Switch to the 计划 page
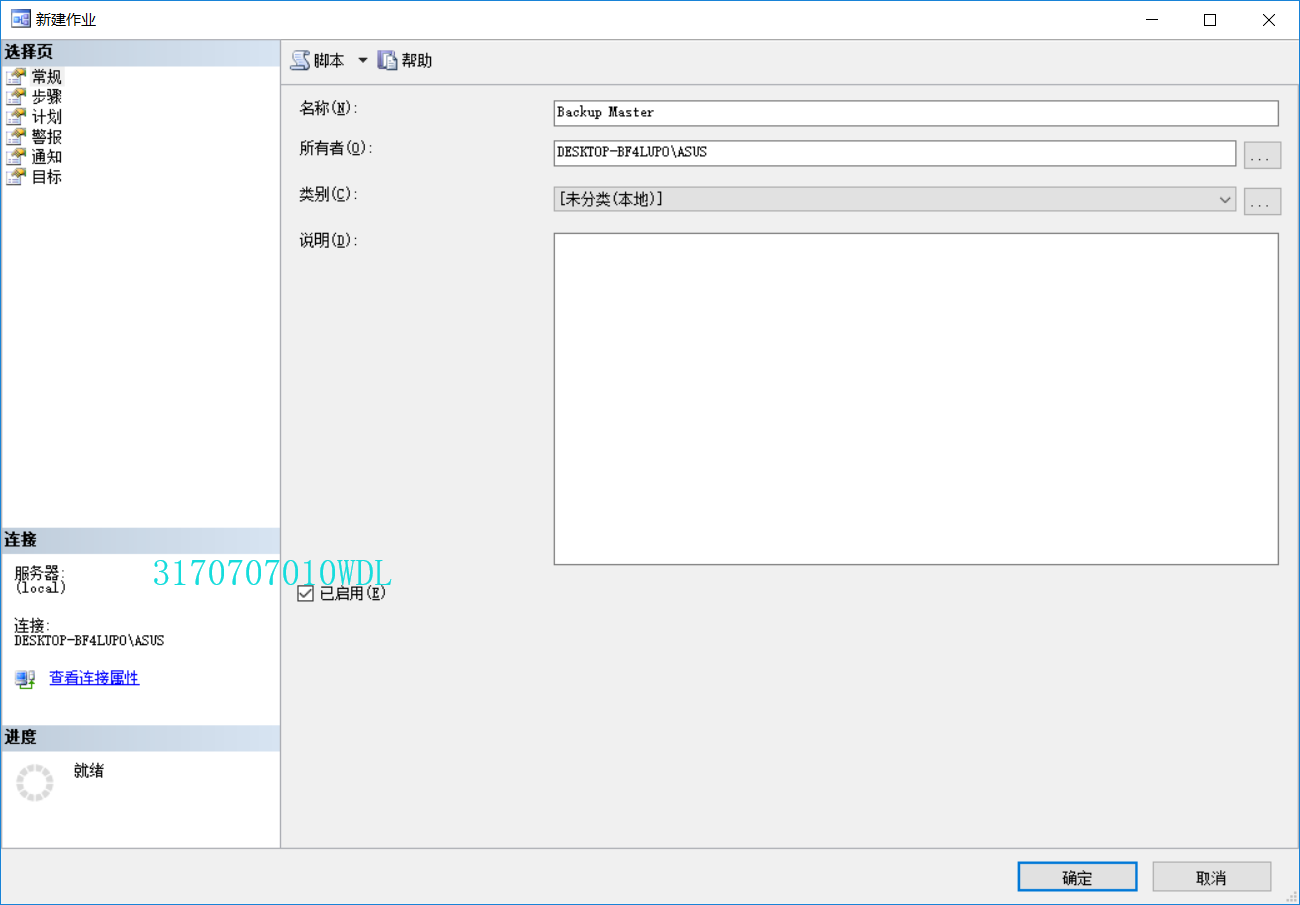Viewport: 1300px width, 905px height. (x=48, y=116)
